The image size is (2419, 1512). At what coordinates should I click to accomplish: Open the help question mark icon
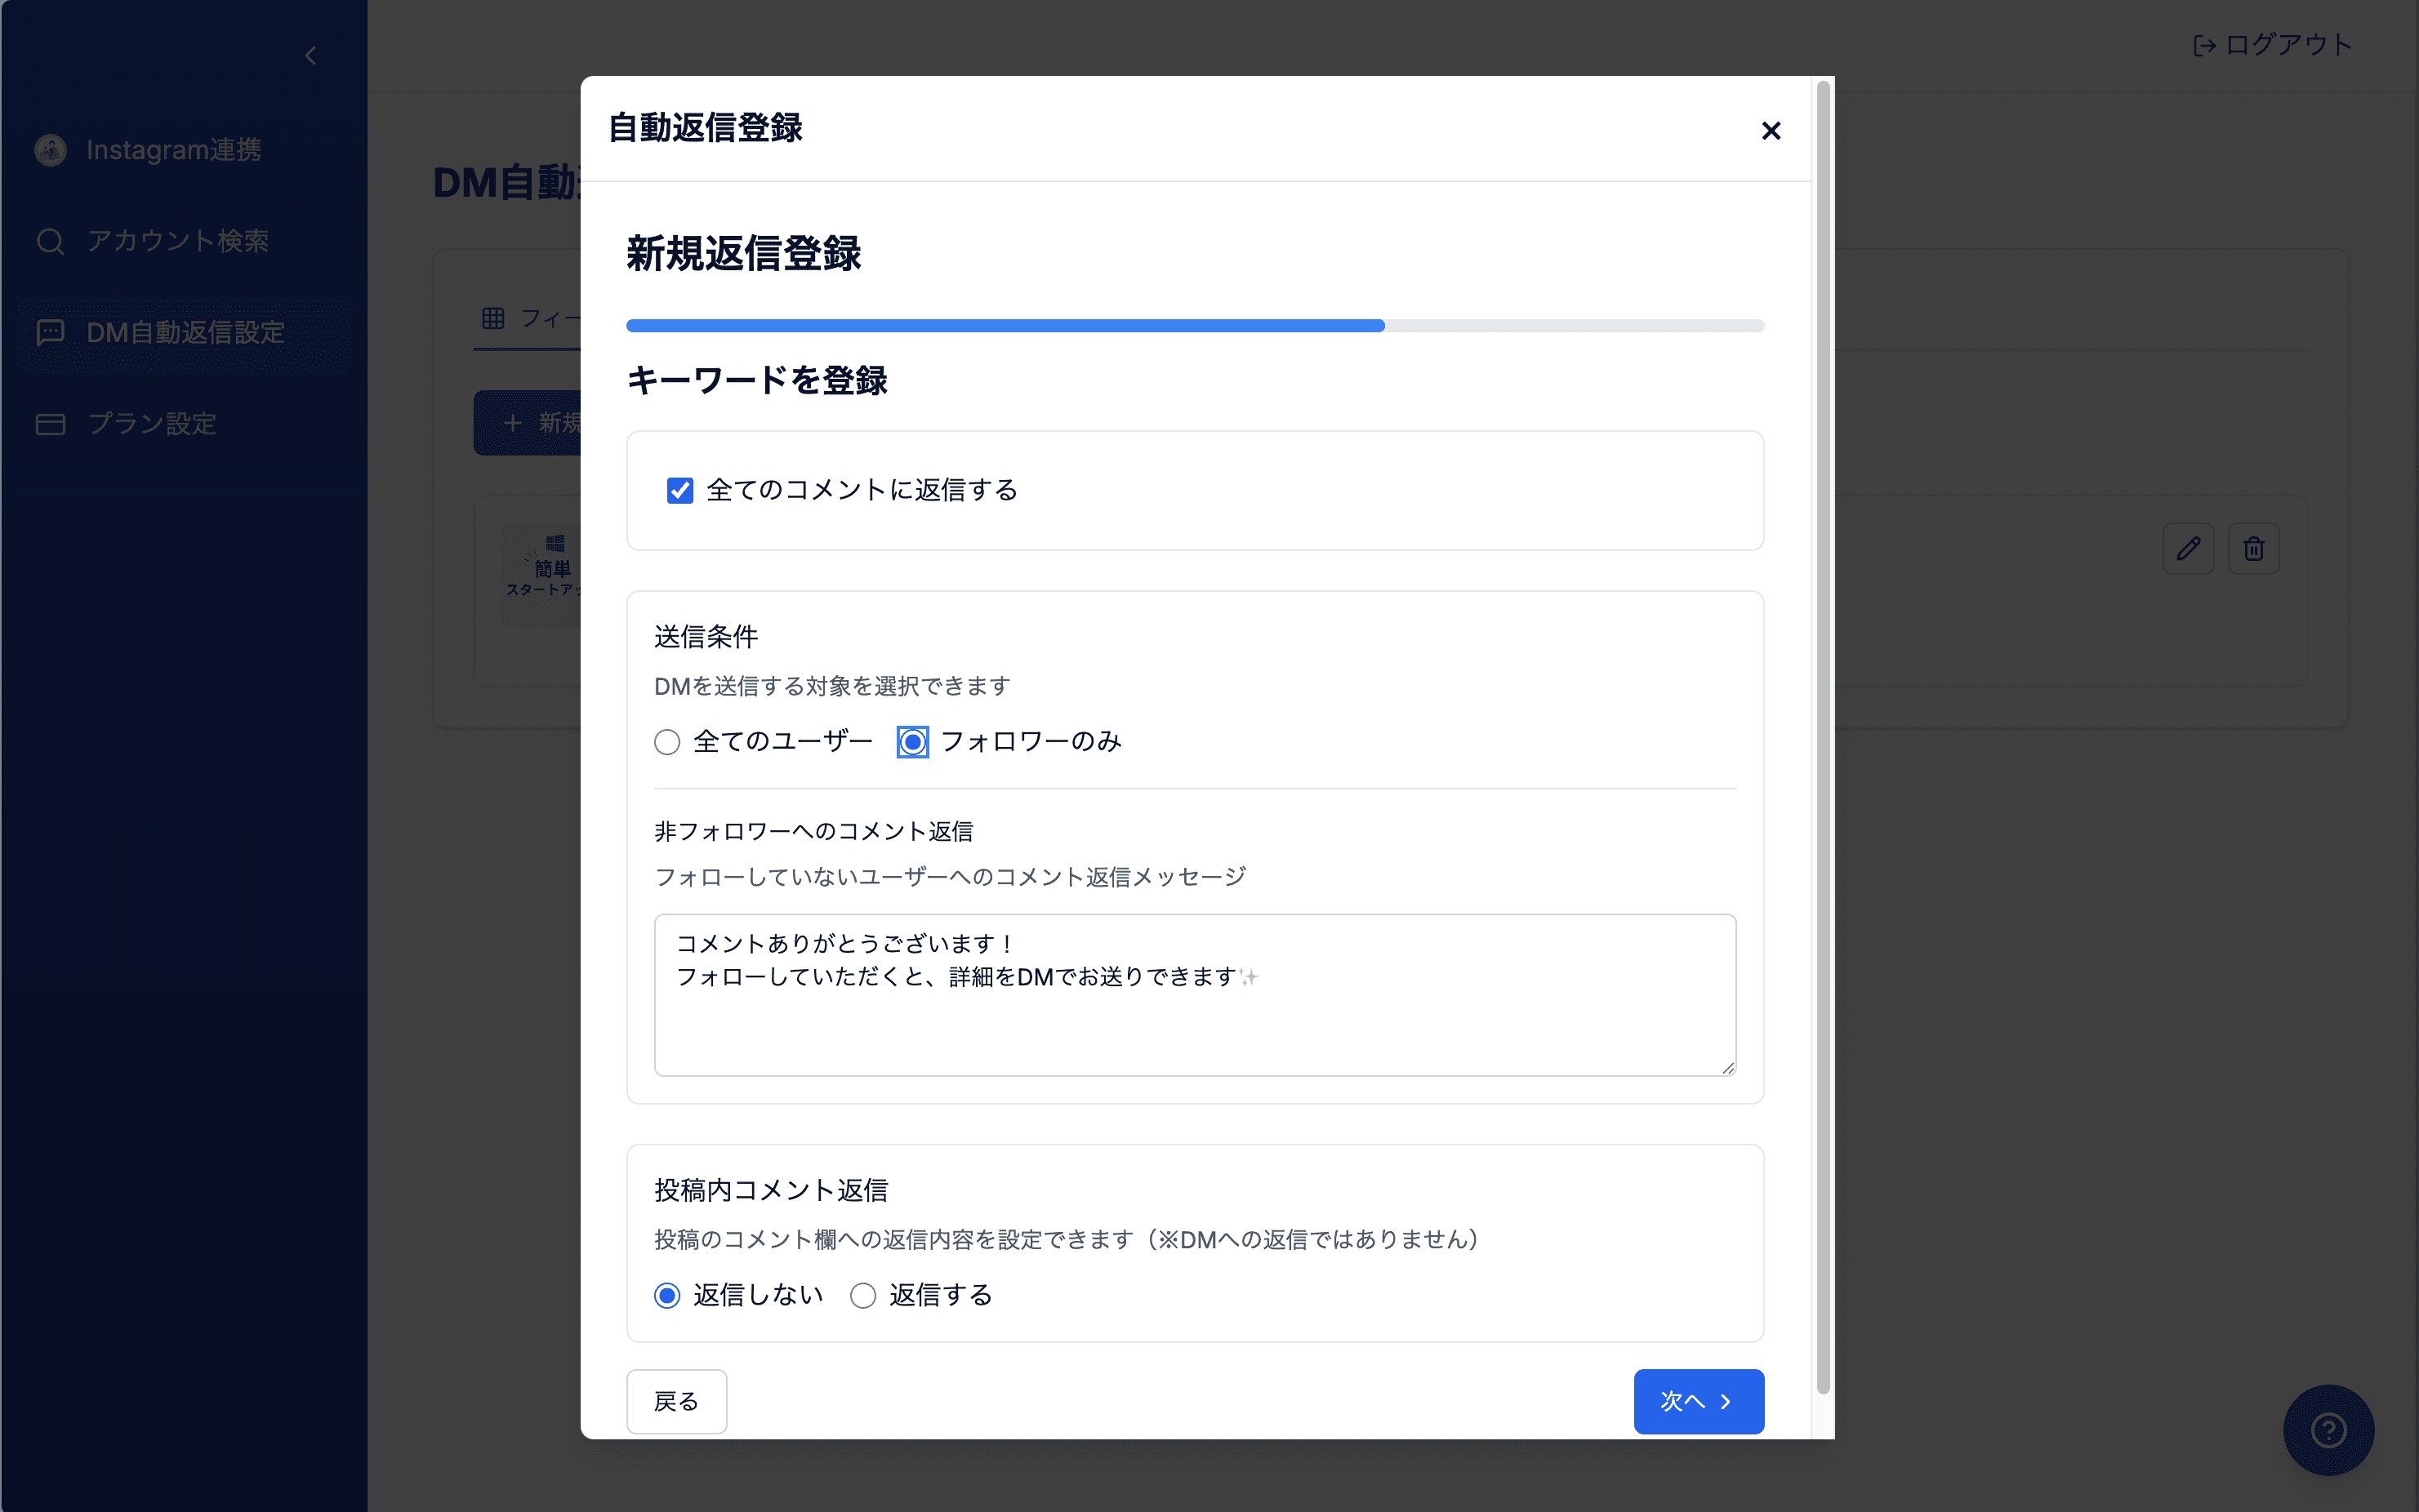[2330, 1430]
